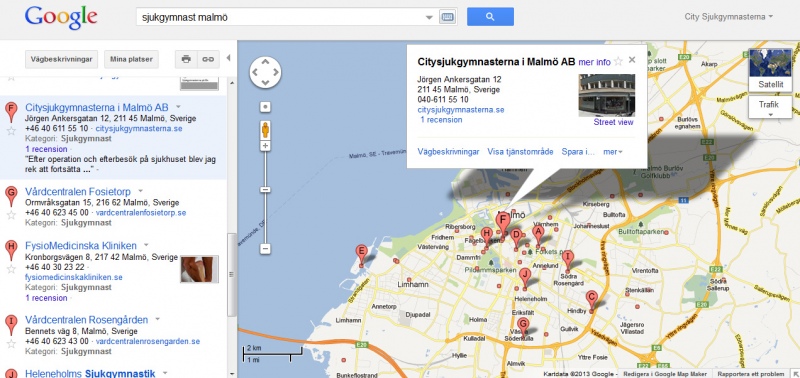The height and width of the screenshot is (378, 800).
Task: Star the Vårdcentralen Fosietorp list result
Action: coord(11,215)
